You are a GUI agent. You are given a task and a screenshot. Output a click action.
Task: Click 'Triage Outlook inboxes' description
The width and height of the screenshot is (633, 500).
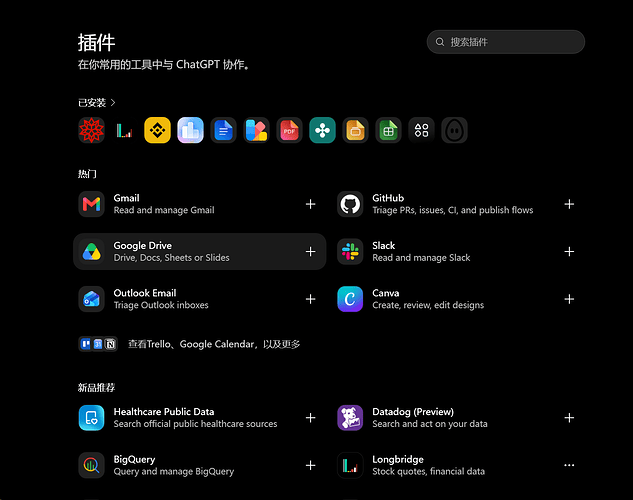[x=161, y=305]
